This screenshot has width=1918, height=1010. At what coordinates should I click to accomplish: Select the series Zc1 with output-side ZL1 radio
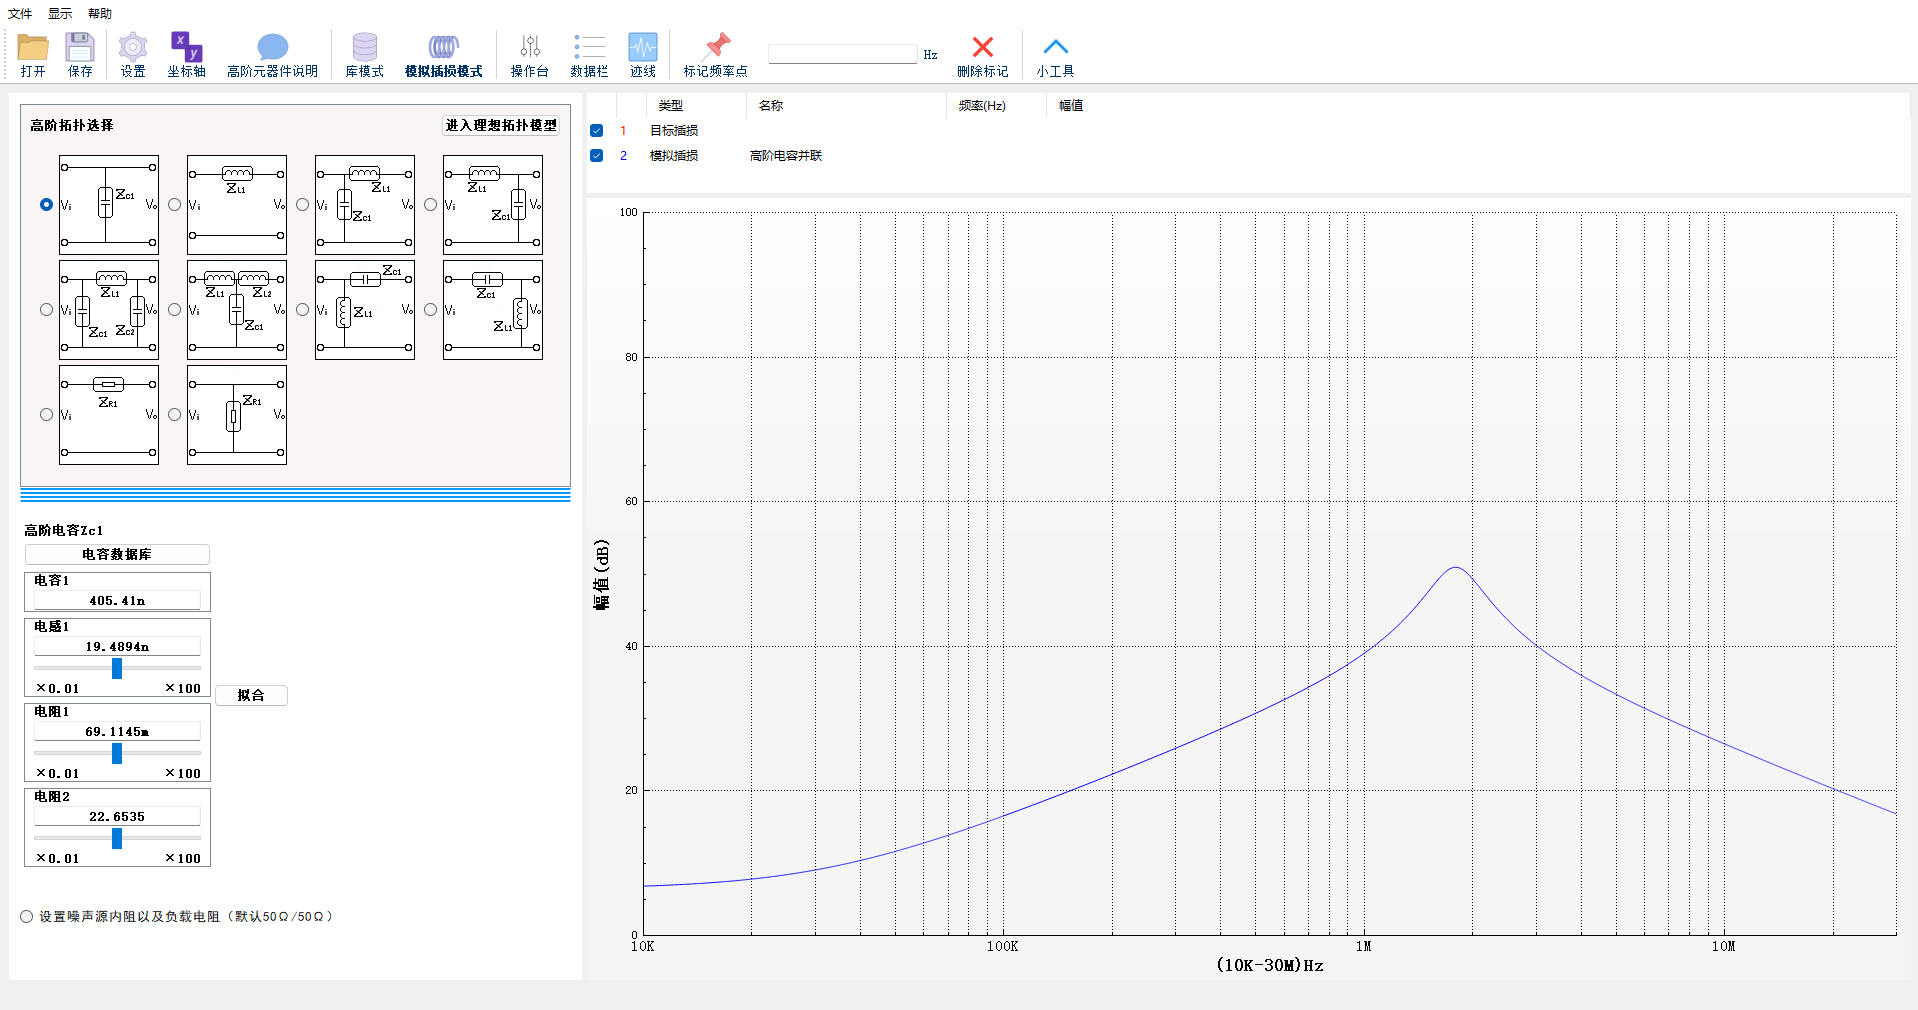(x=430, y=309)
